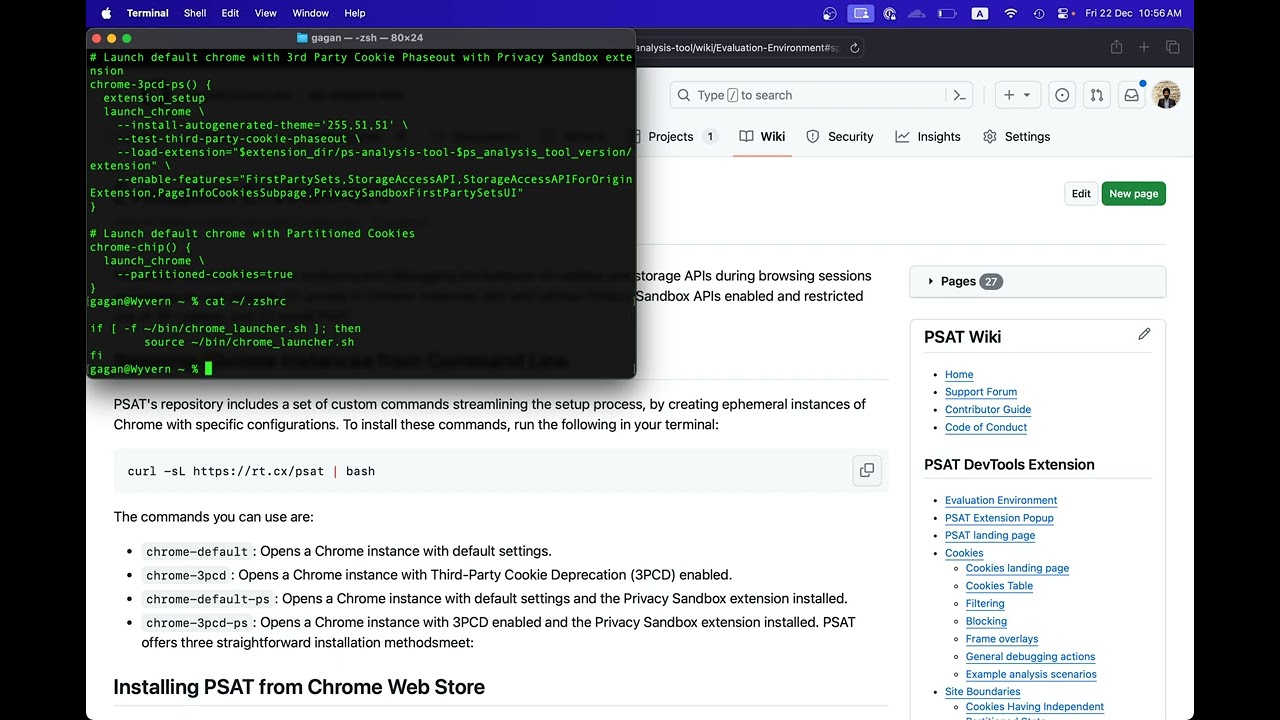This screenshot has height=720, width=1280.
Task: Click the battery status icon
Action: click(x=947, y=13)
